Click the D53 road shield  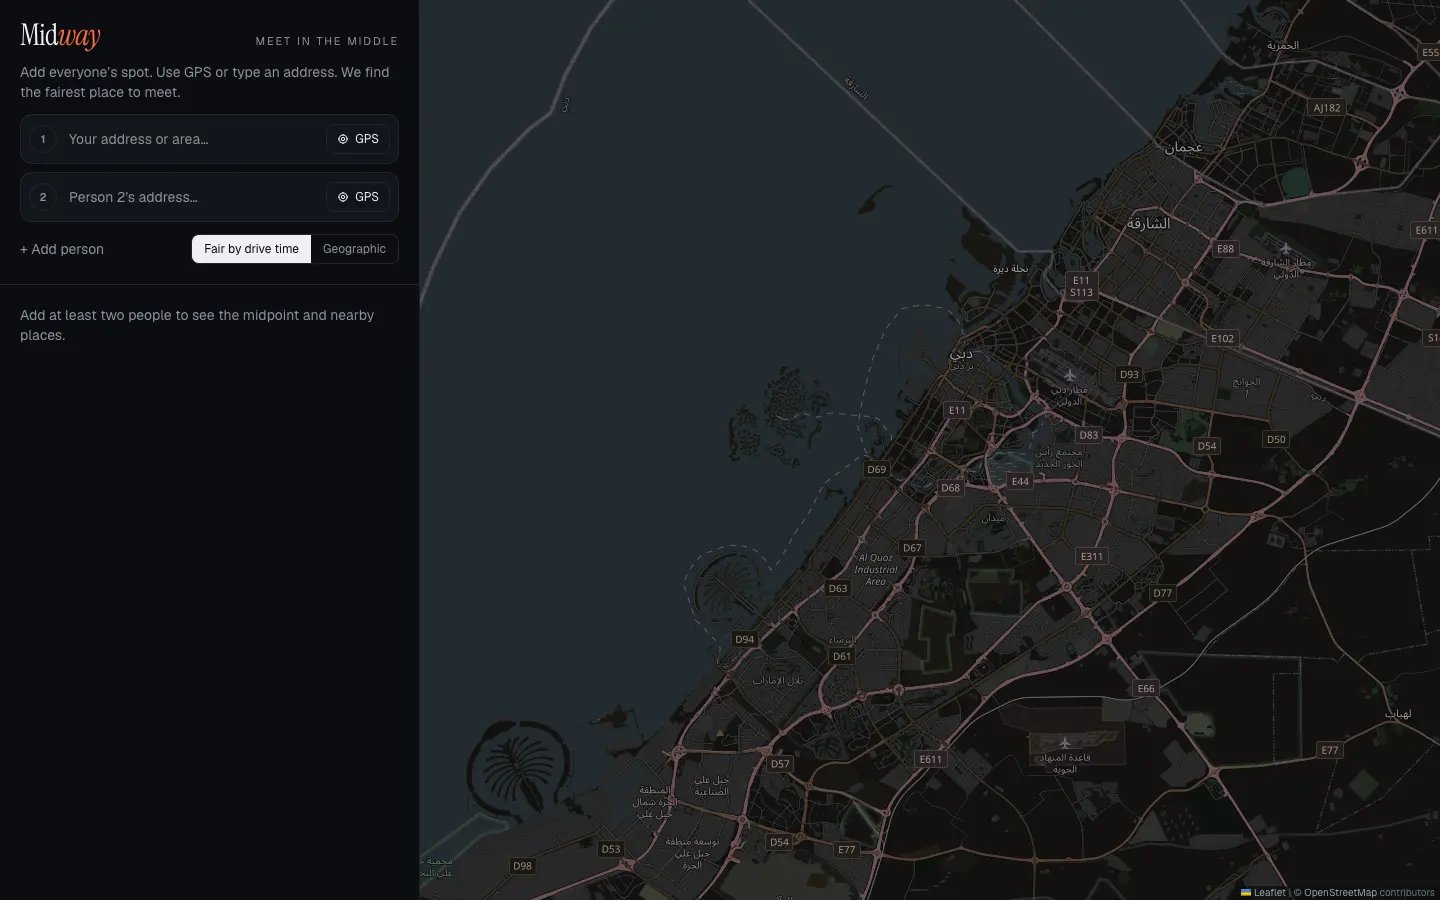pyautogui.click(x=611, y=849)
